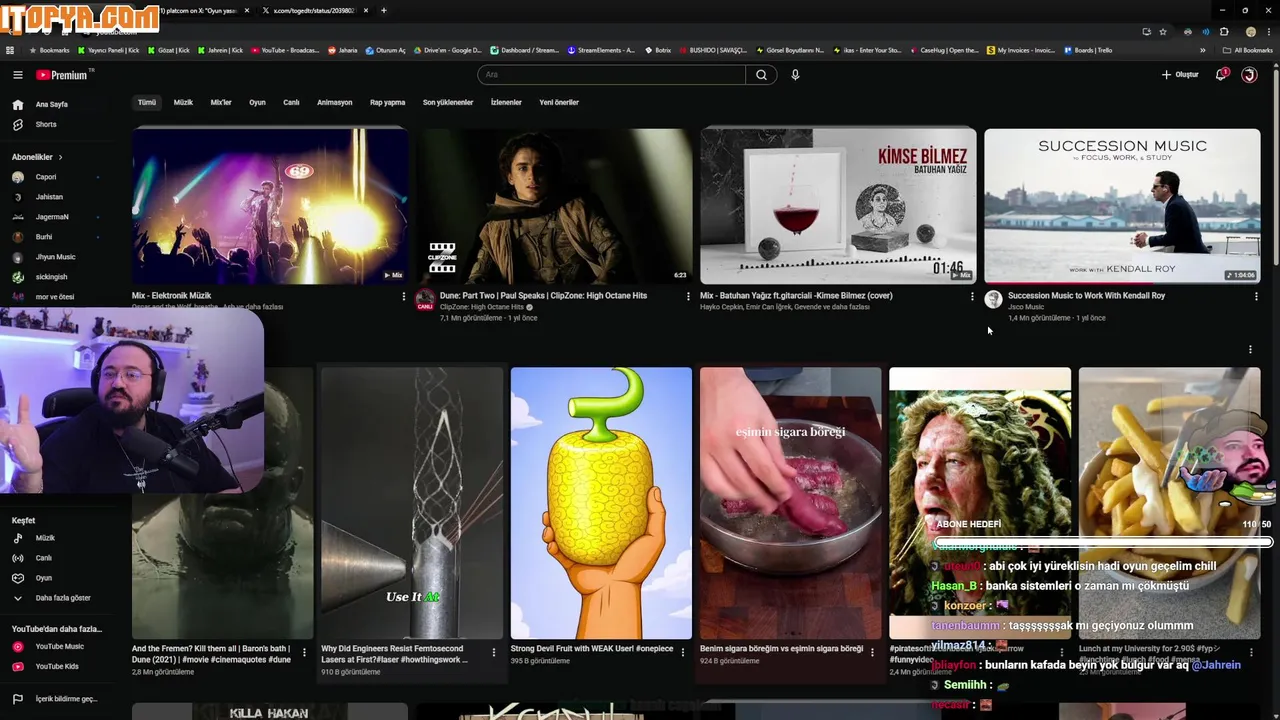The image size is (1280, 720).
Task: Open the browser apps grid shortcut
Action: (10, 50)
